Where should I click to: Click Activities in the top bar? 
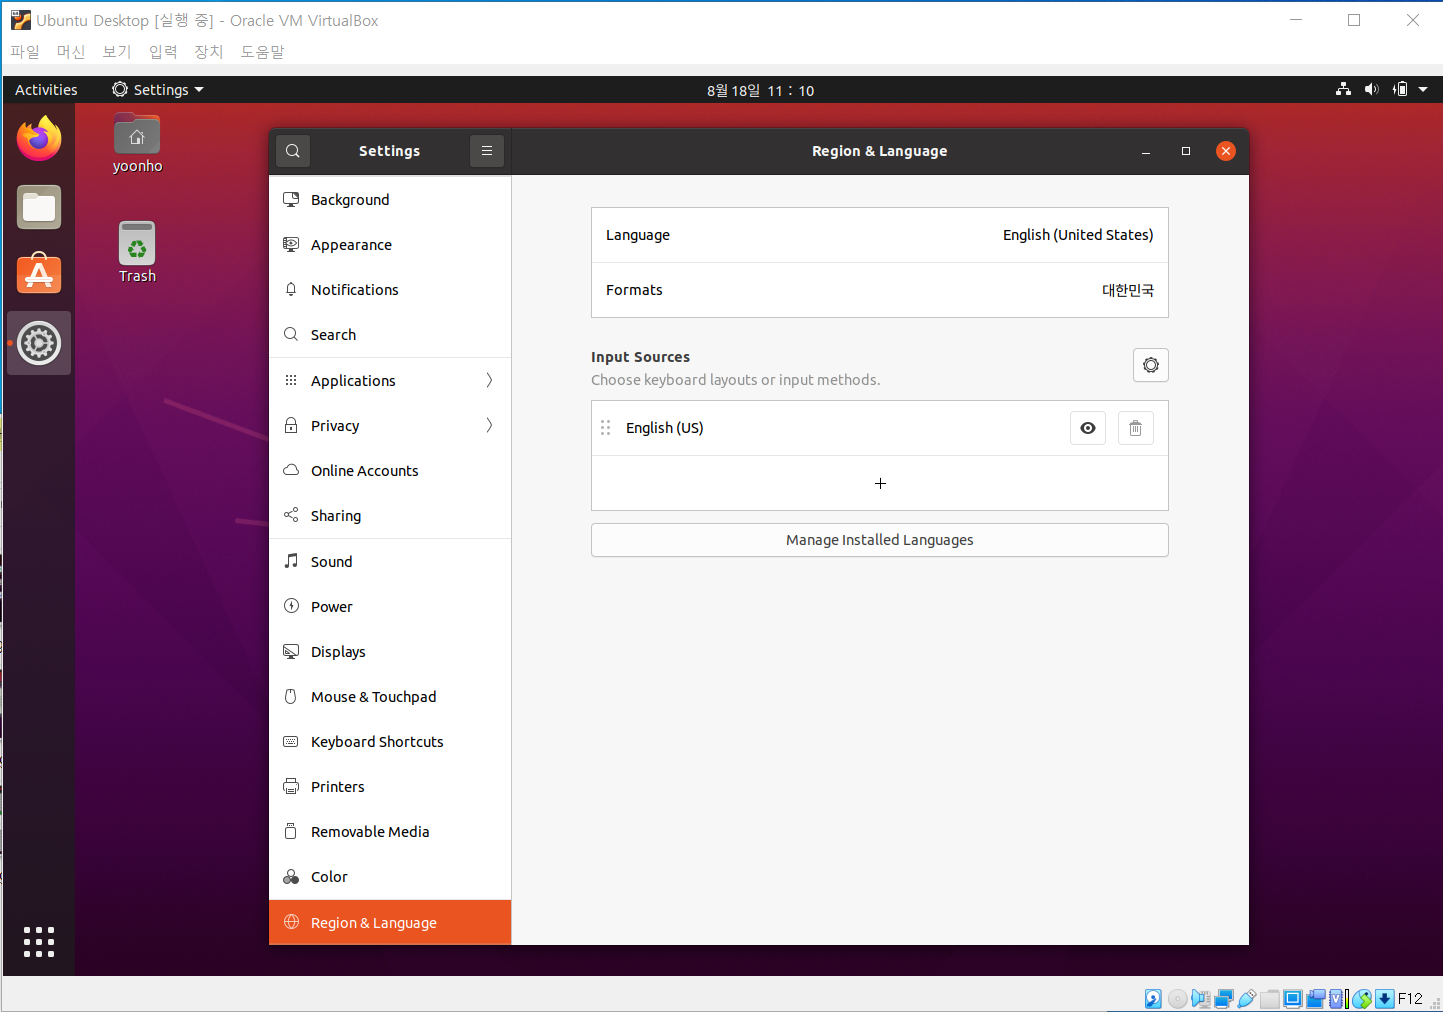(46, 90)
